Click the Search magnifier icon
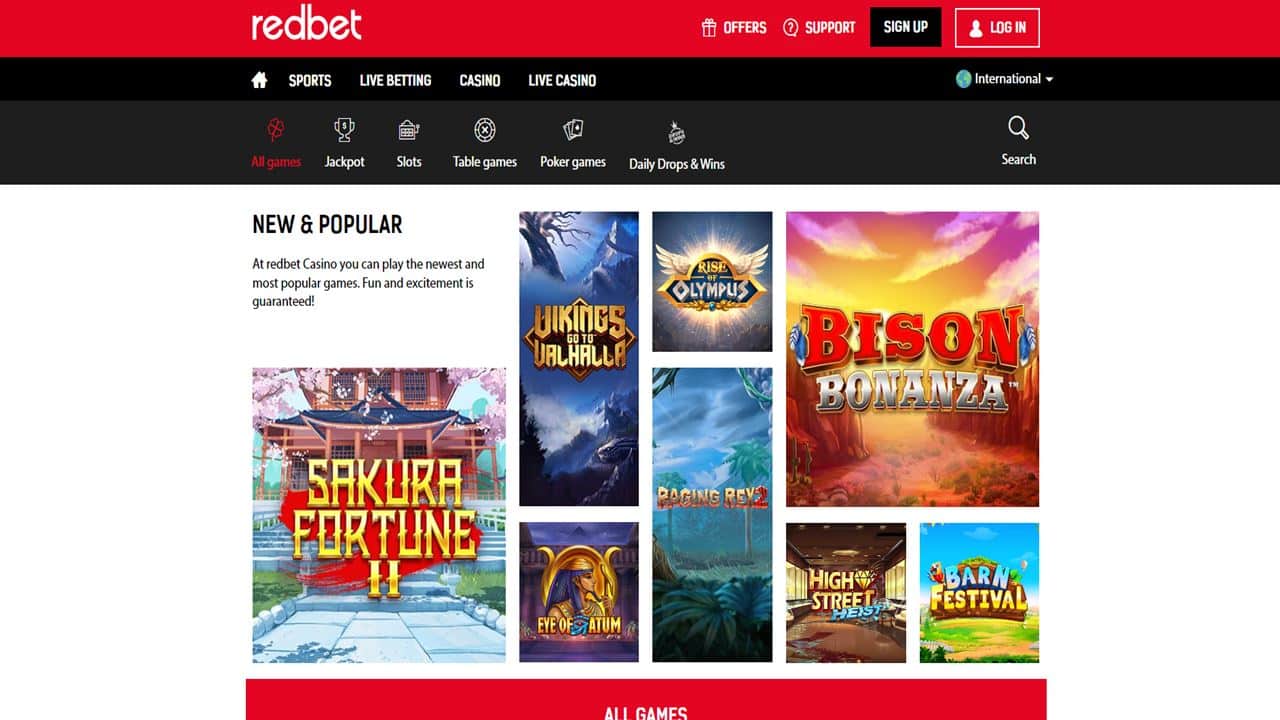This screenshot has width=1280, height=720. click(1018, 128)
